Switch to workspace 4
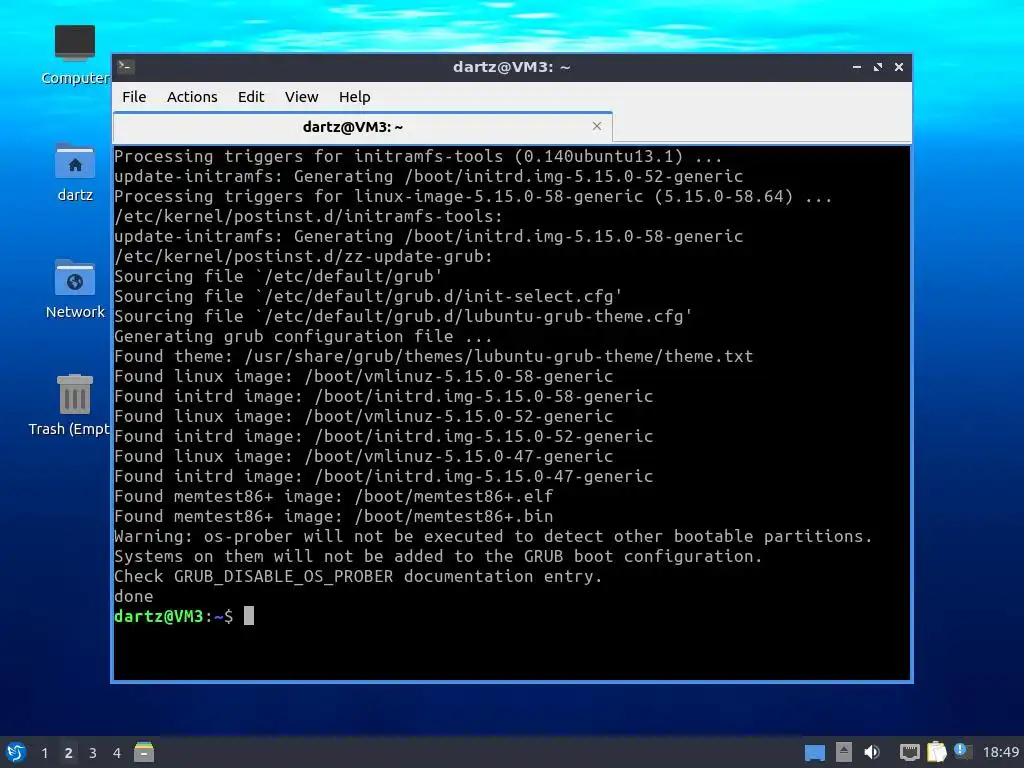The width and height of the screenshot is (1024, 768). coord(117,753)
